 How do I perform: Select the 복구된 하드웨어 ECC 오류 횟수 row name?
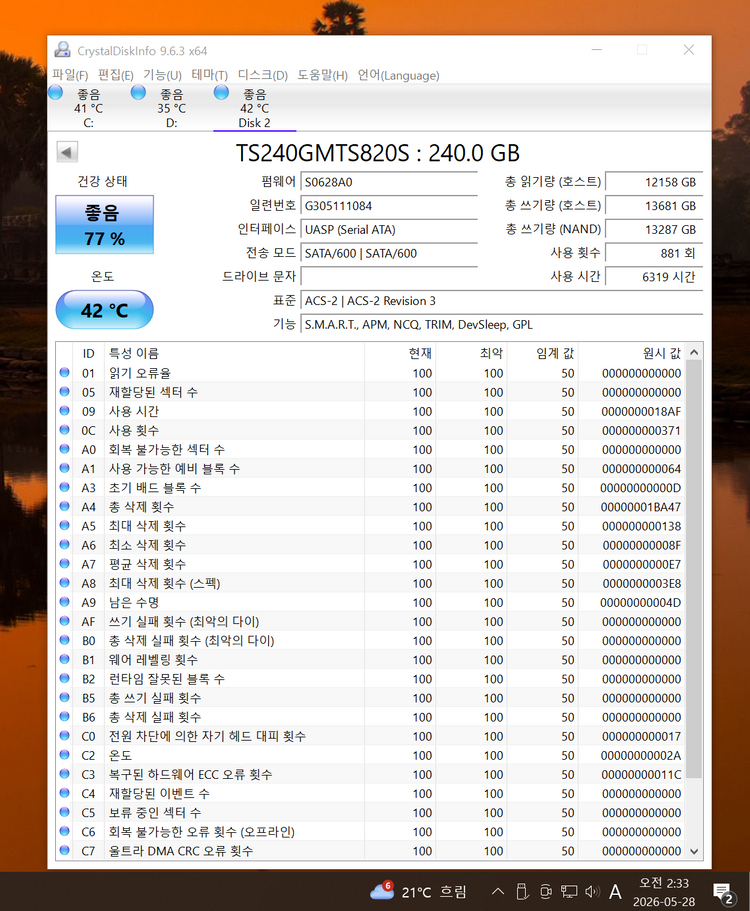(191, 774)
